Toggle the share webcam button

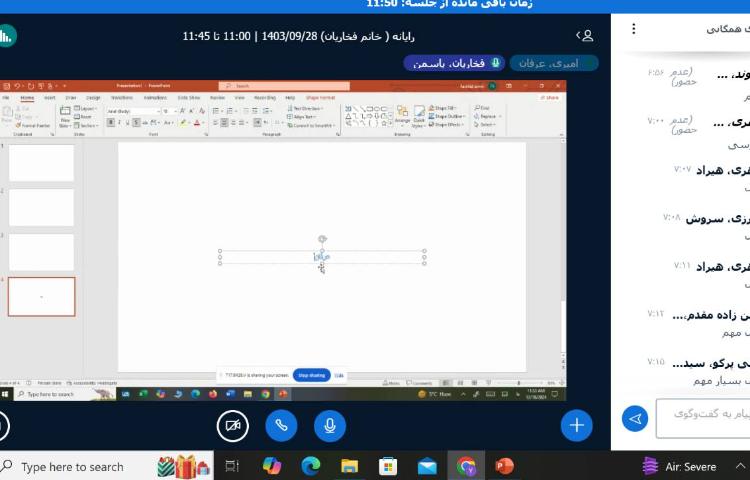coord(233,425)
